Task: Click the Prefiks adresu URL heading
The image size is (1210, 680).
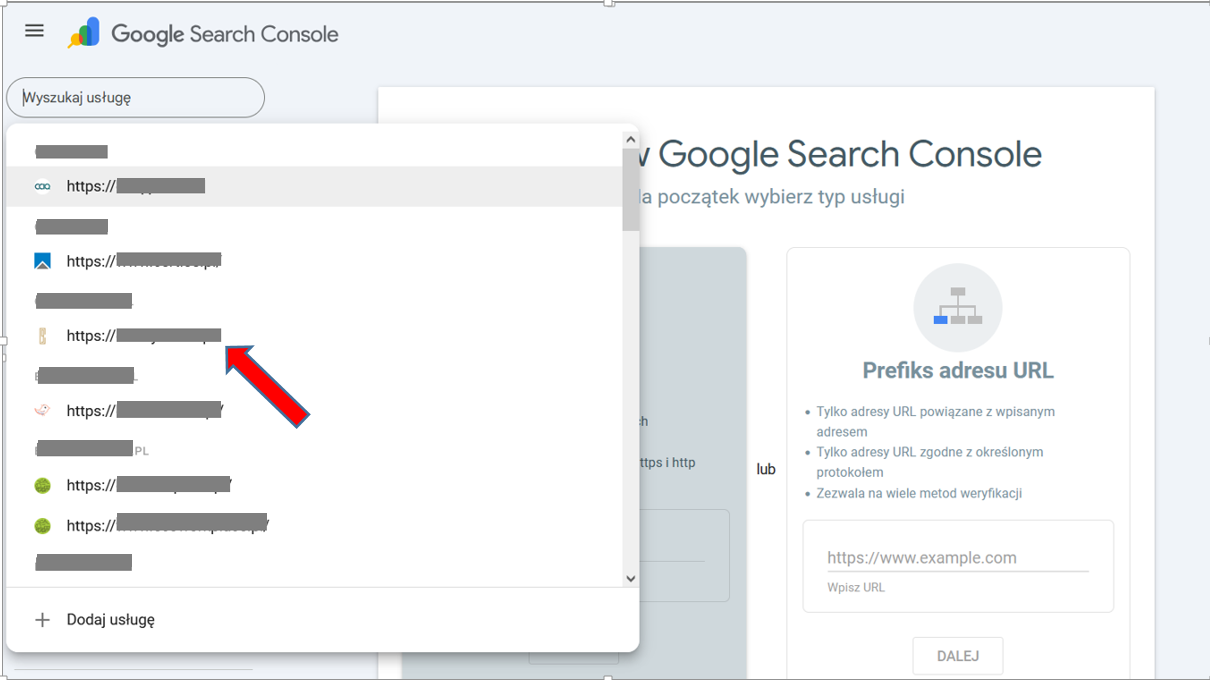Action: coord(957,371)
